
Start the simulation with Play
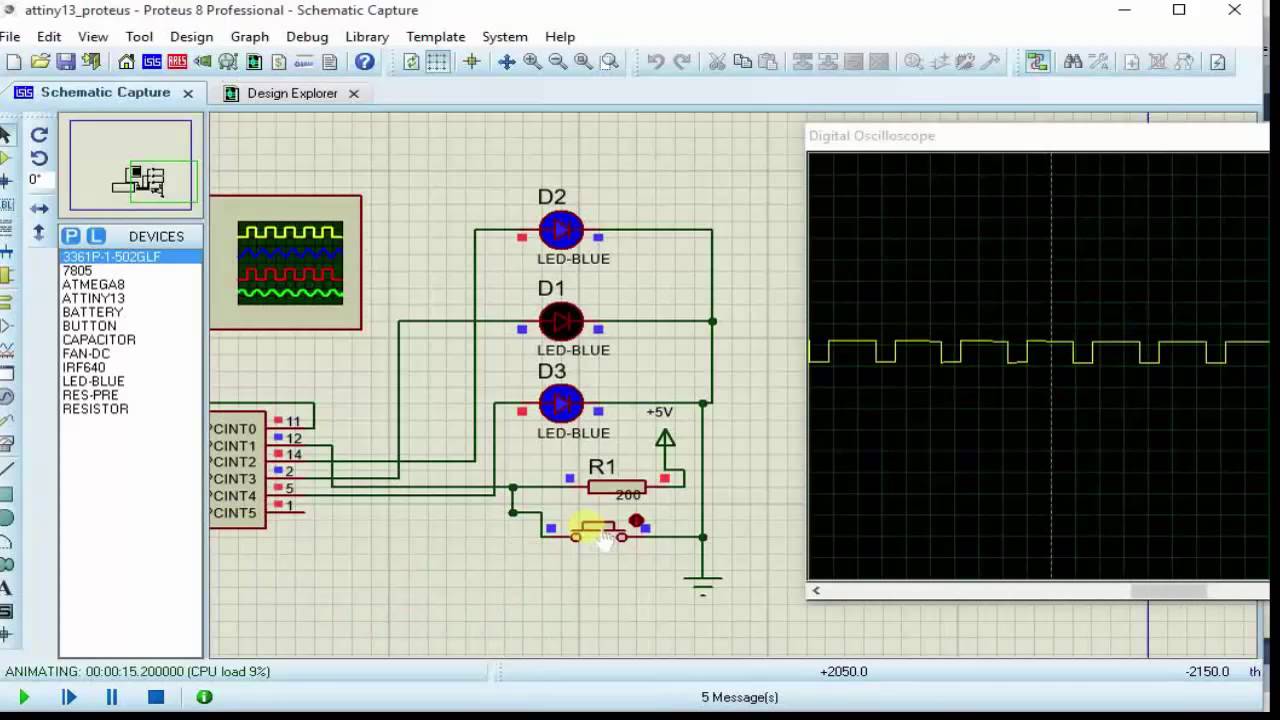(x=24, y=697)
